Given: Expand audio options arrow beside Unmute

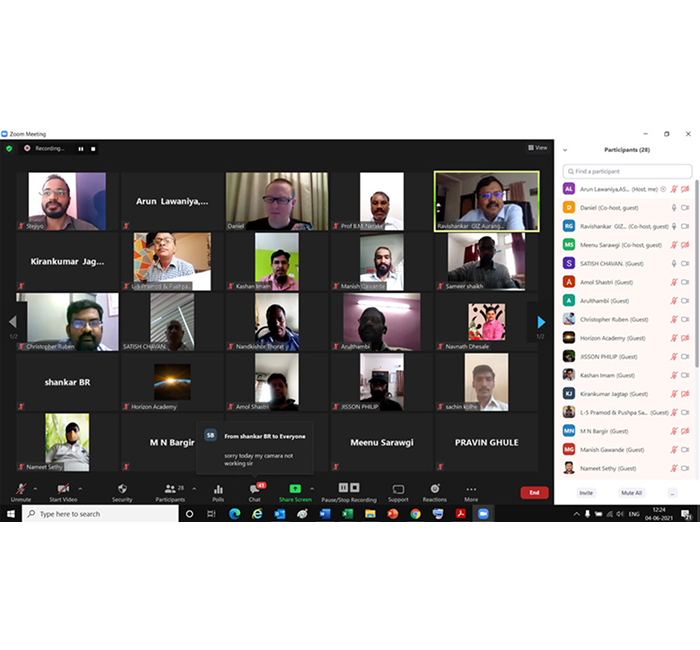Looking at the screenshot, I should click(35, 488).
